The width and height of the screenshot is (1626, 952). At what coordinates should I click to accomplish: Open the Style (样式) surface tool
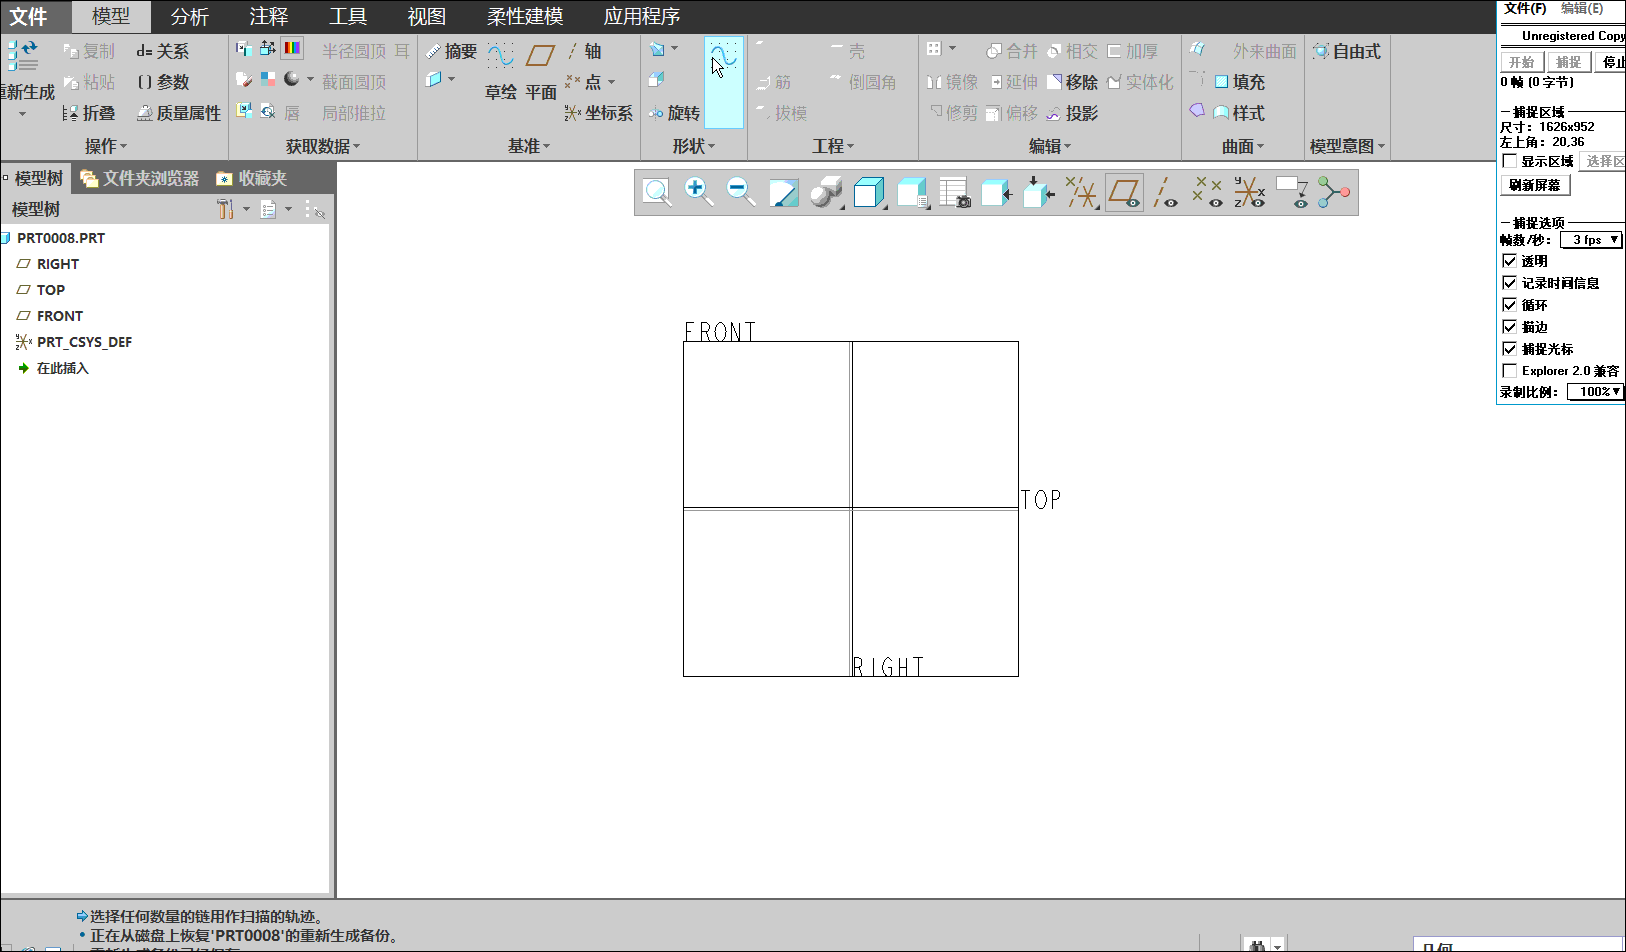coord(1239,113)
